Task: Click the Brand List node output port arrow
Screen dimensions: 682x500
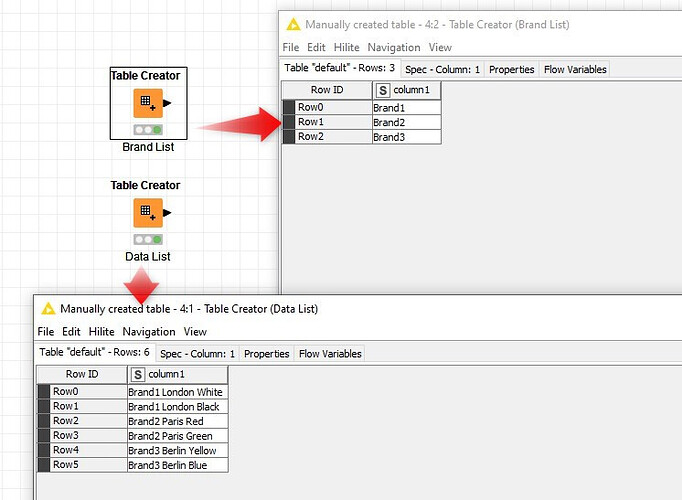Action: tap(167, 103)
